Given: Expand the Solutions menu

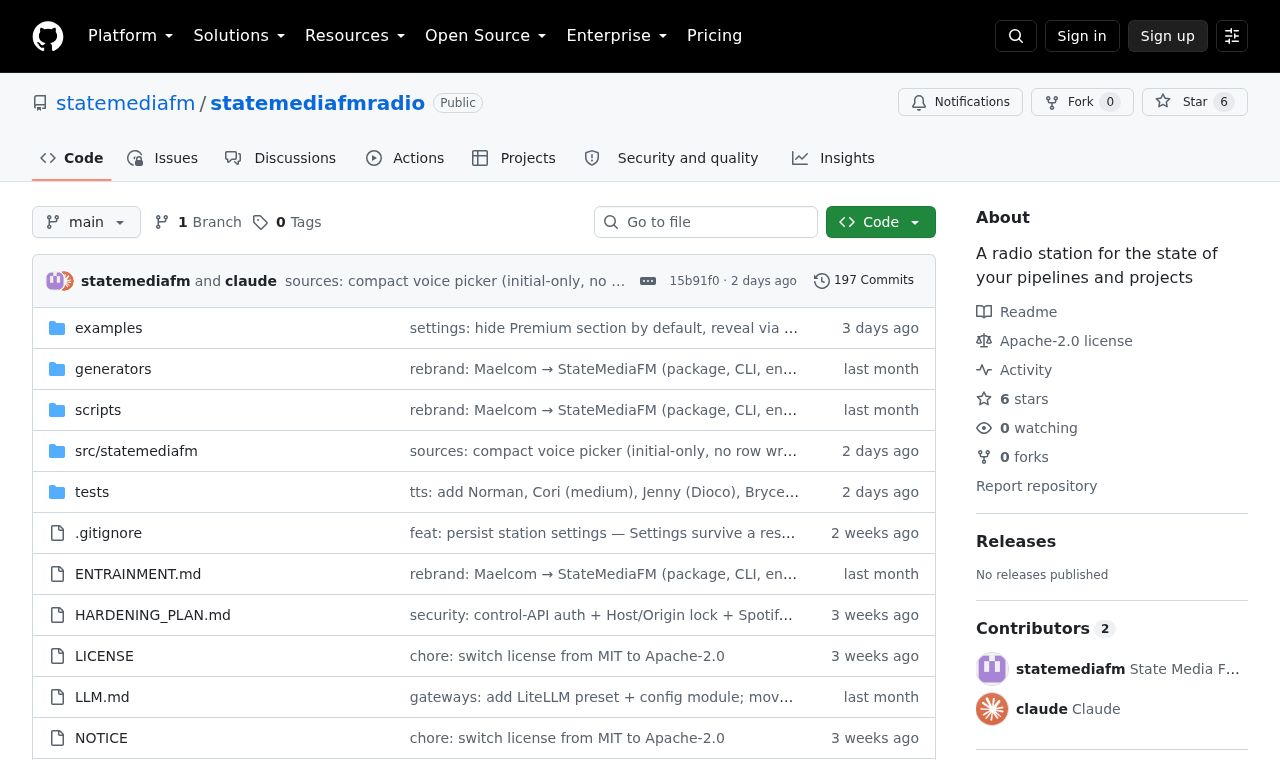Looking at the screenshot, I should pos(239,36).
